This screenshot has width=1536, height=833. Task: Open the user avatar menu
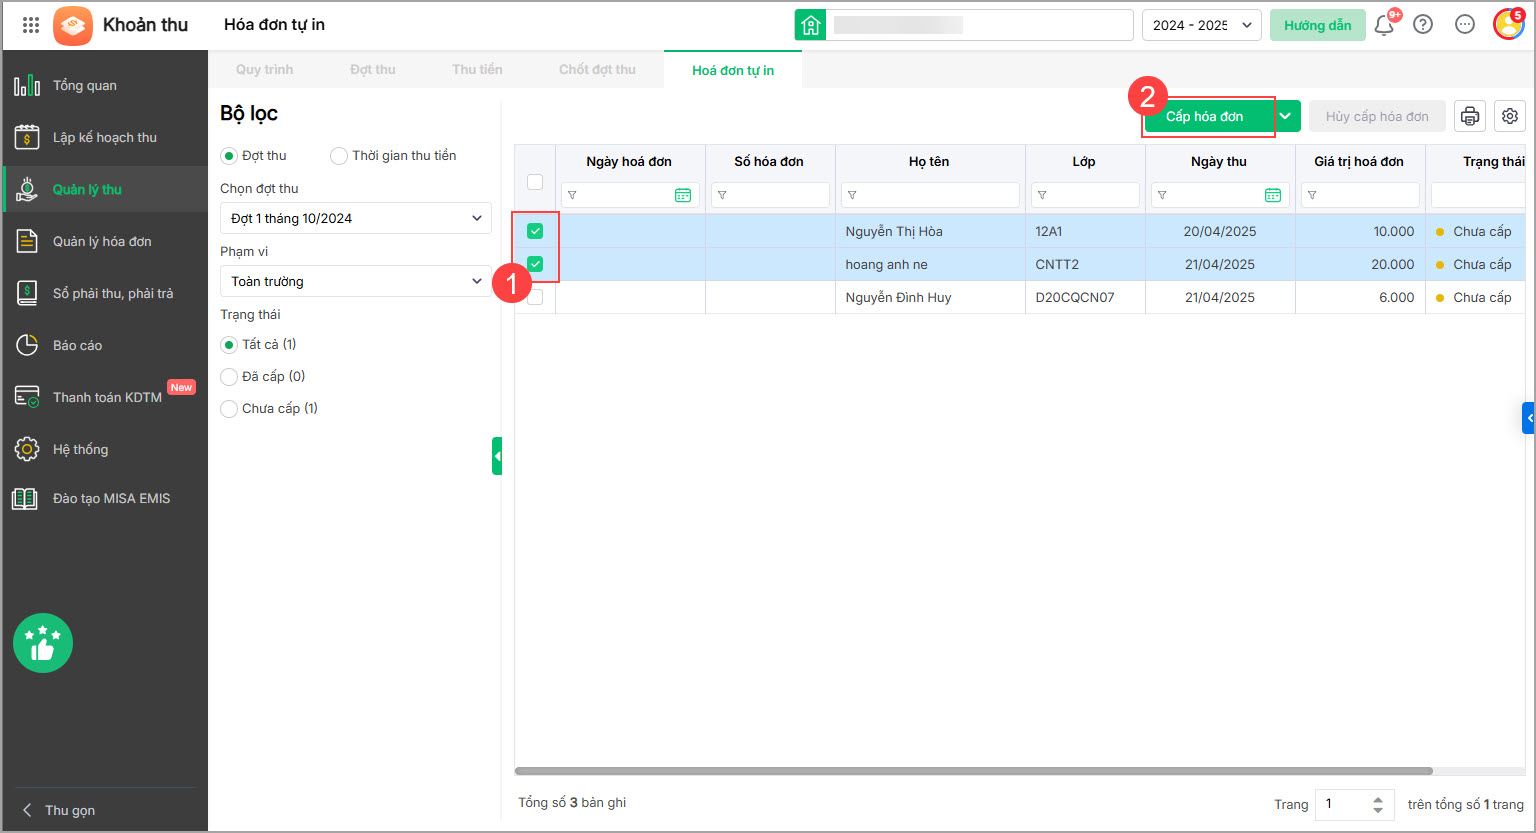[1508, 25]
